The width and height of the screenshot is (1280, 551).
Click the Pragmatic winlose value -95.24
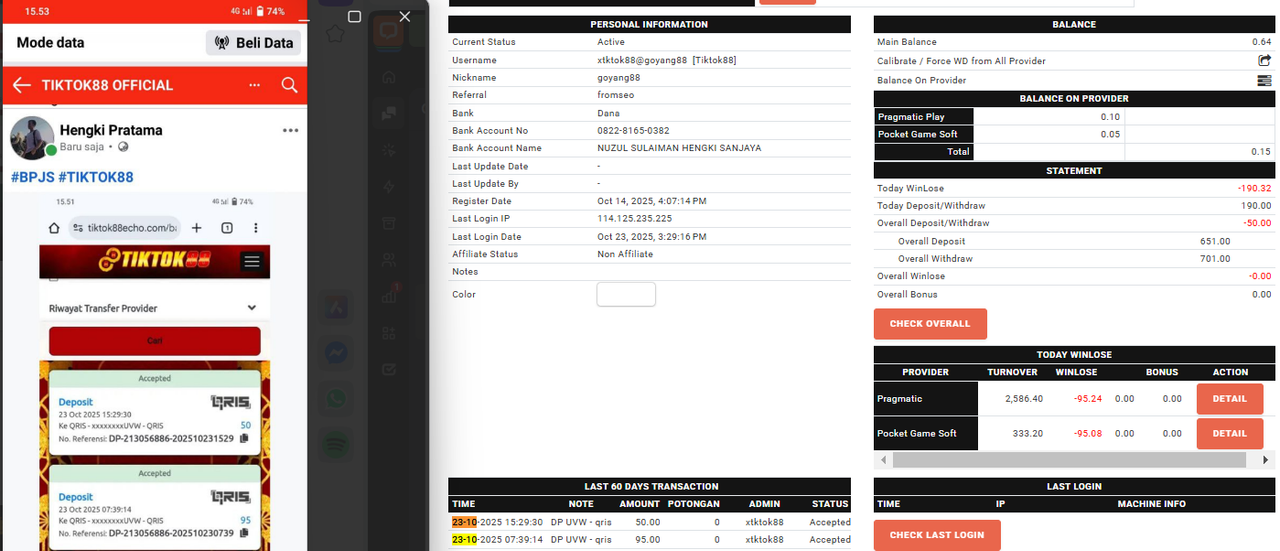(x=1088, y=399)
